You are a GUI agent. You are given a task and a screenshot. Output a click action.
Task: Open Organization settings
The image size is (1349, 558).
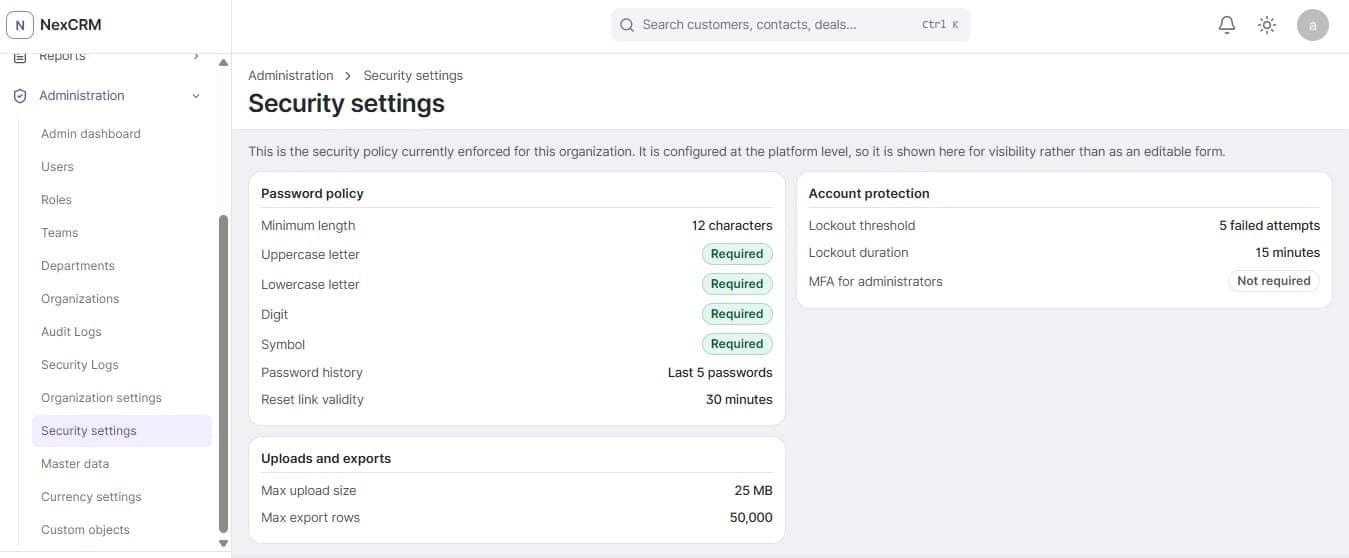click(101, 398)
